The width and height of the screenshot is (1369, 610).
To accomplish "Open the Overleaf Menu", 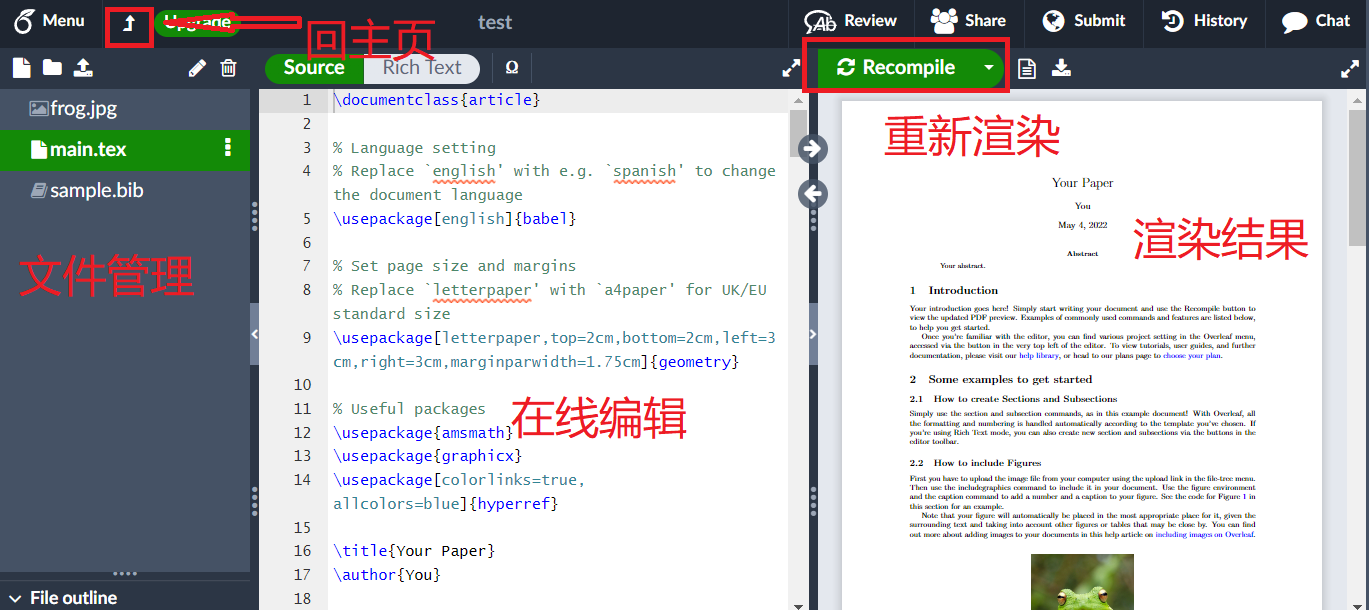I will pyautogui.click(x=48, y=21).
